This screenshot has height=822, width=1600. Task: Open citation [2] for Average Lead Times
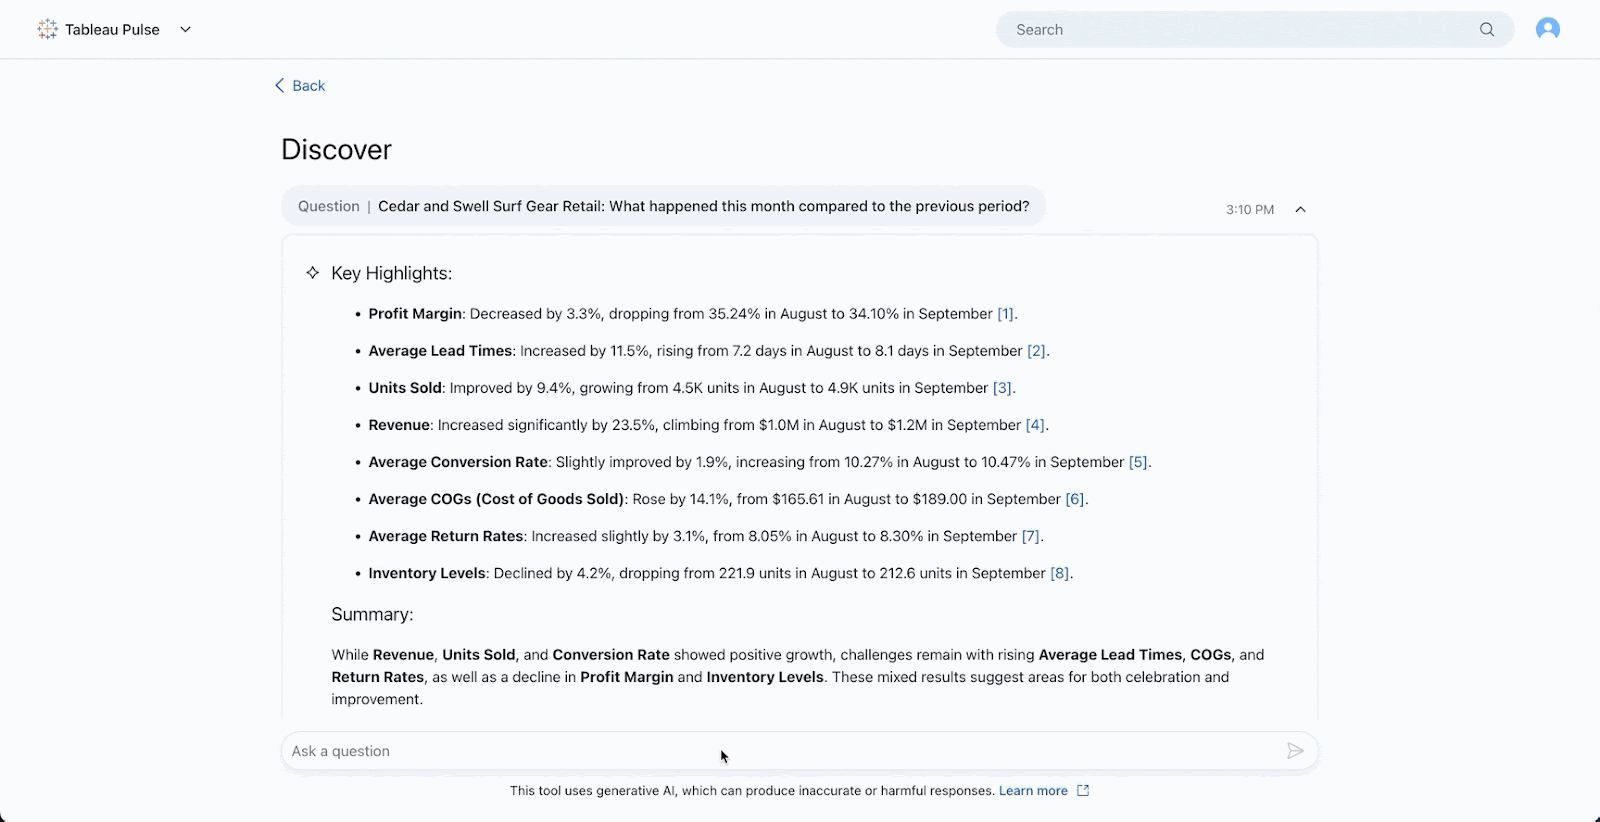pos(1036,351)
